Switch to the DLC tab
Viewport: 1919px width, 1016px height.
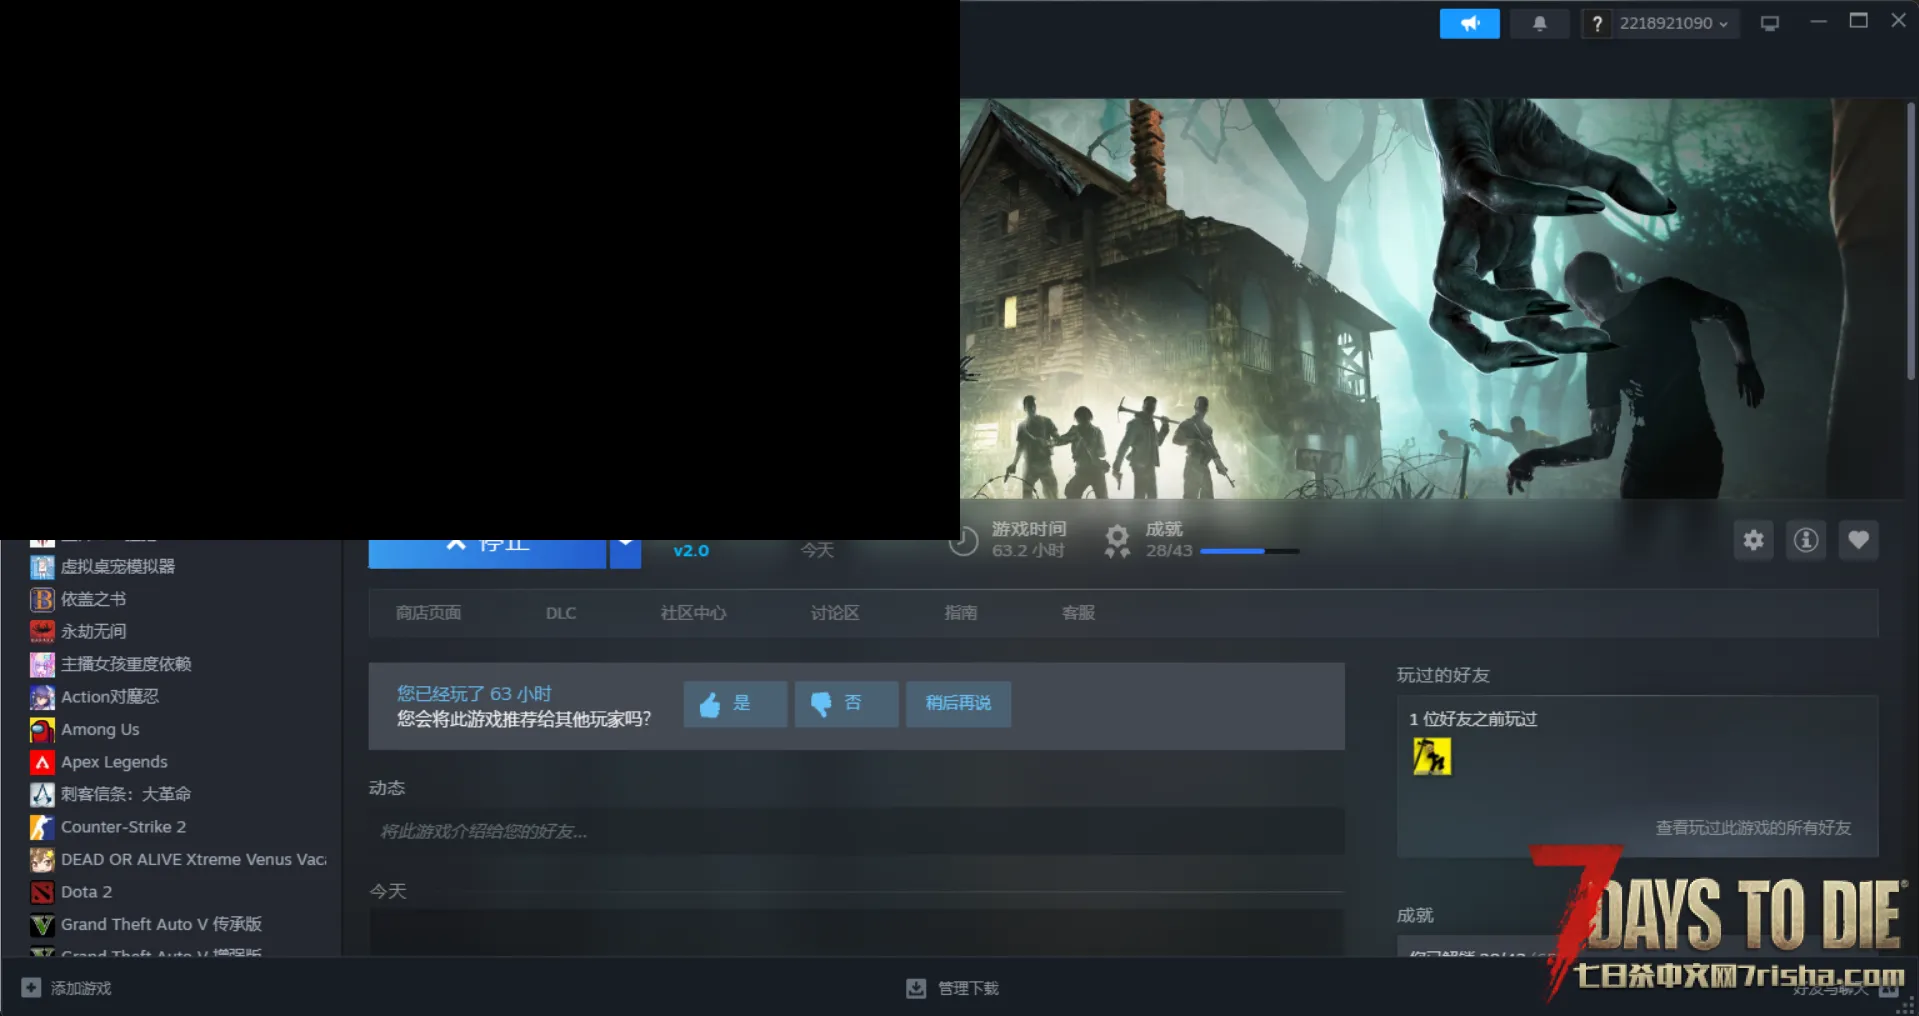(x=561, y=613)
